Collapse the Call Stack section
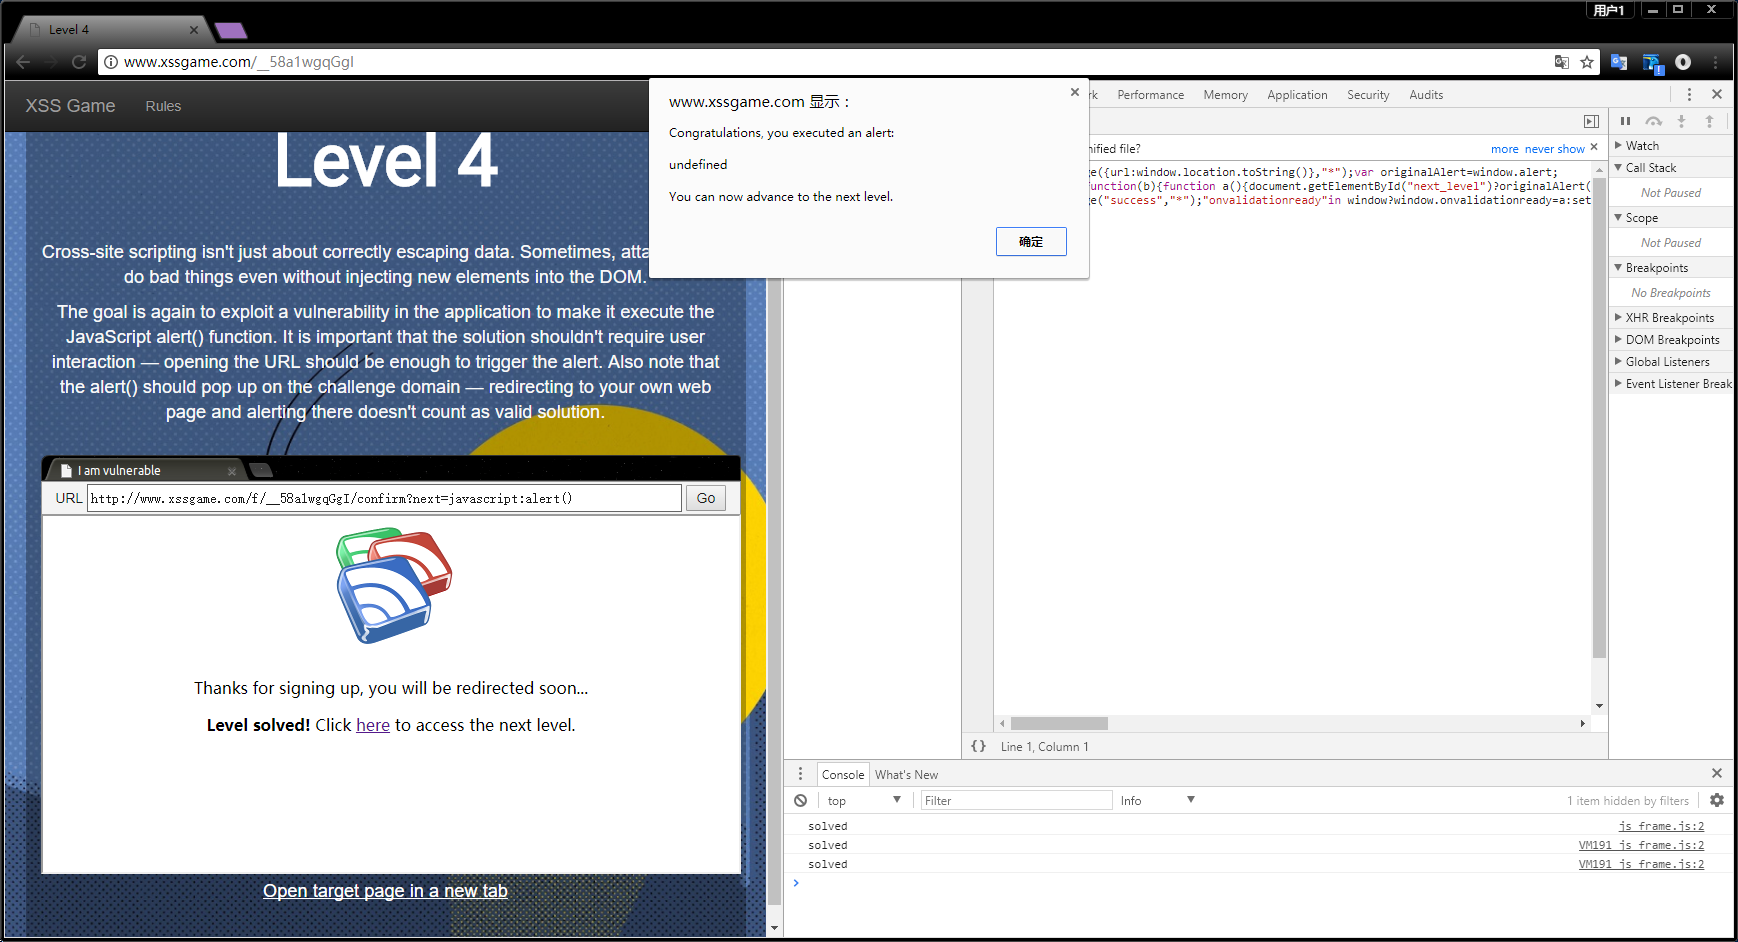Viewport: 1738px width, 942px height. click(1650, 168)
